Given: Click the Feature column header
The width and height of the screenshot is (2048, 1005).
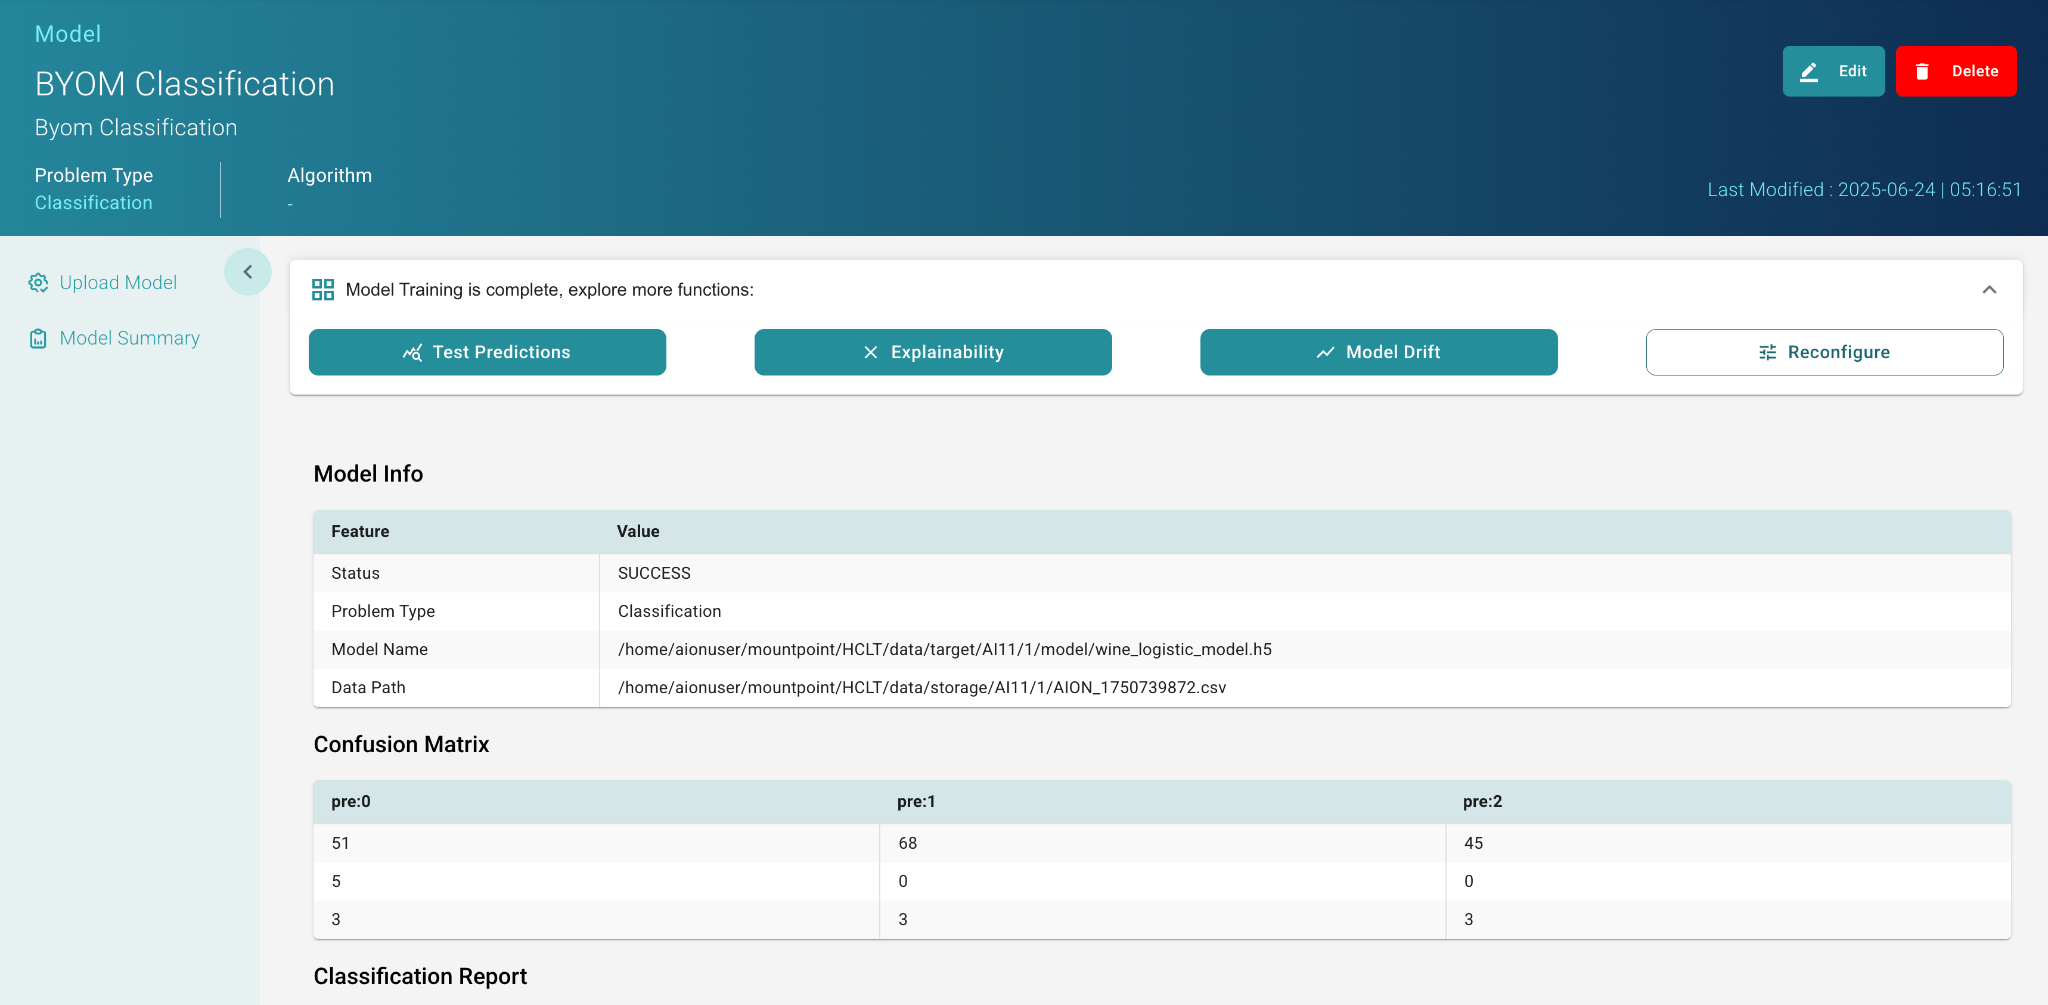Looking at the screenshot, I should pyautogui.click(x=360, y=532).
